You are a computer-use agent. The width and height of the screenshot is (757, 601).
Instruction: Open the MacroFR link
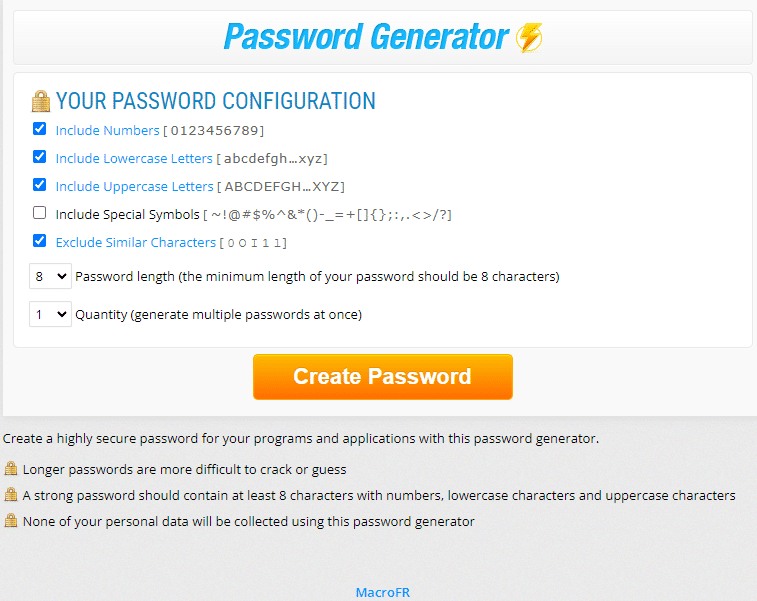[382, 592]
